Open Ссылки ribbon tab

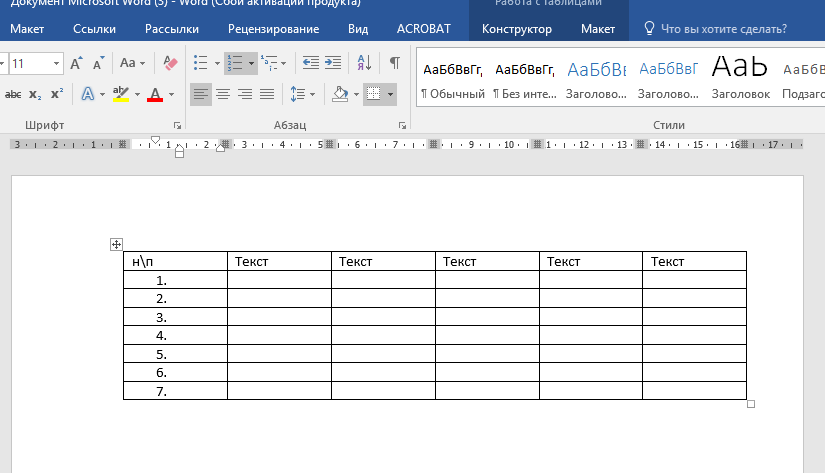click(x=94, y=29)
